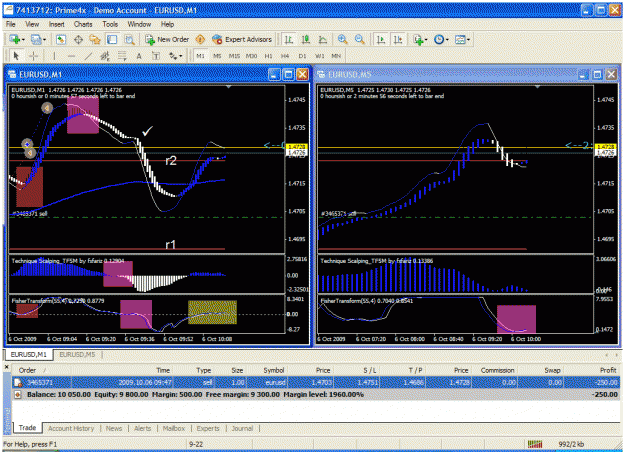The height and width of the screenshot is (452, 625).
Task: Select the horizontal line drawing tool
Action: (x=71, y=56)
